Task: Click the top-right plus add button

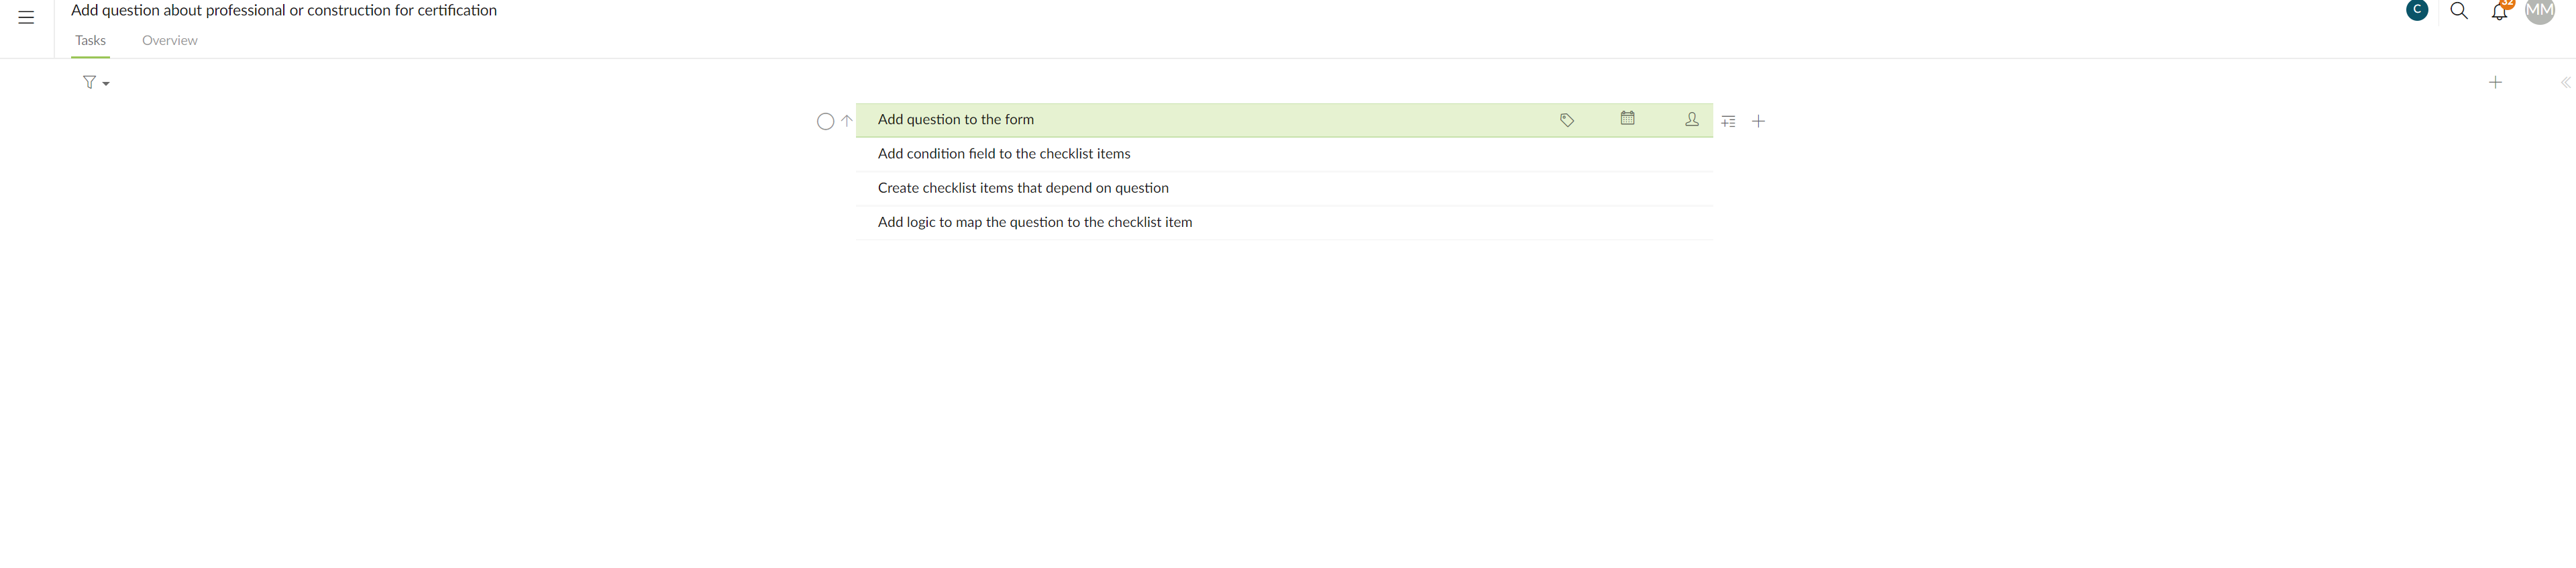Action: (2495, 82)
